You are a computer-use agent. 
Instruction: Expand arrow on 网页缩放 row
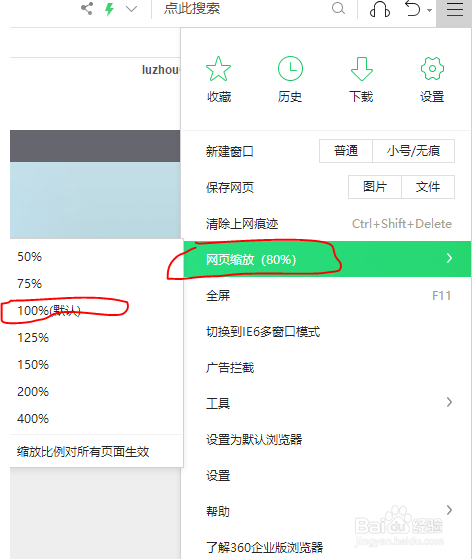[449, 258]
